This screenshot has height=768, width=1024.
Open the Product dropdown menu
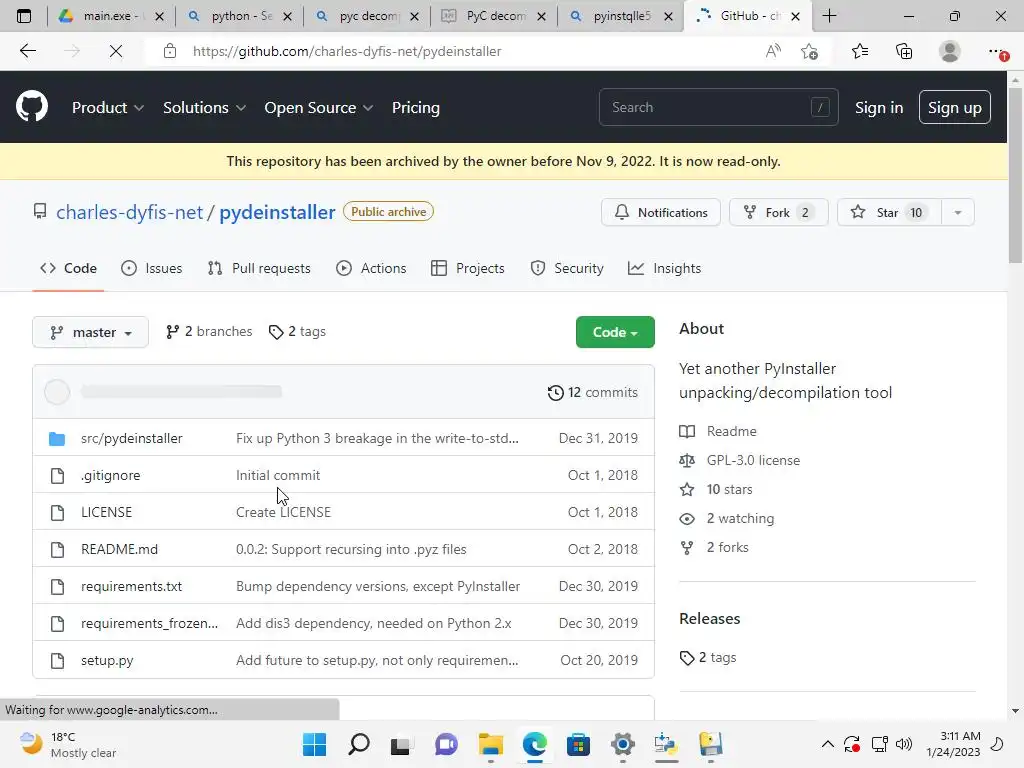pos(108,107)
